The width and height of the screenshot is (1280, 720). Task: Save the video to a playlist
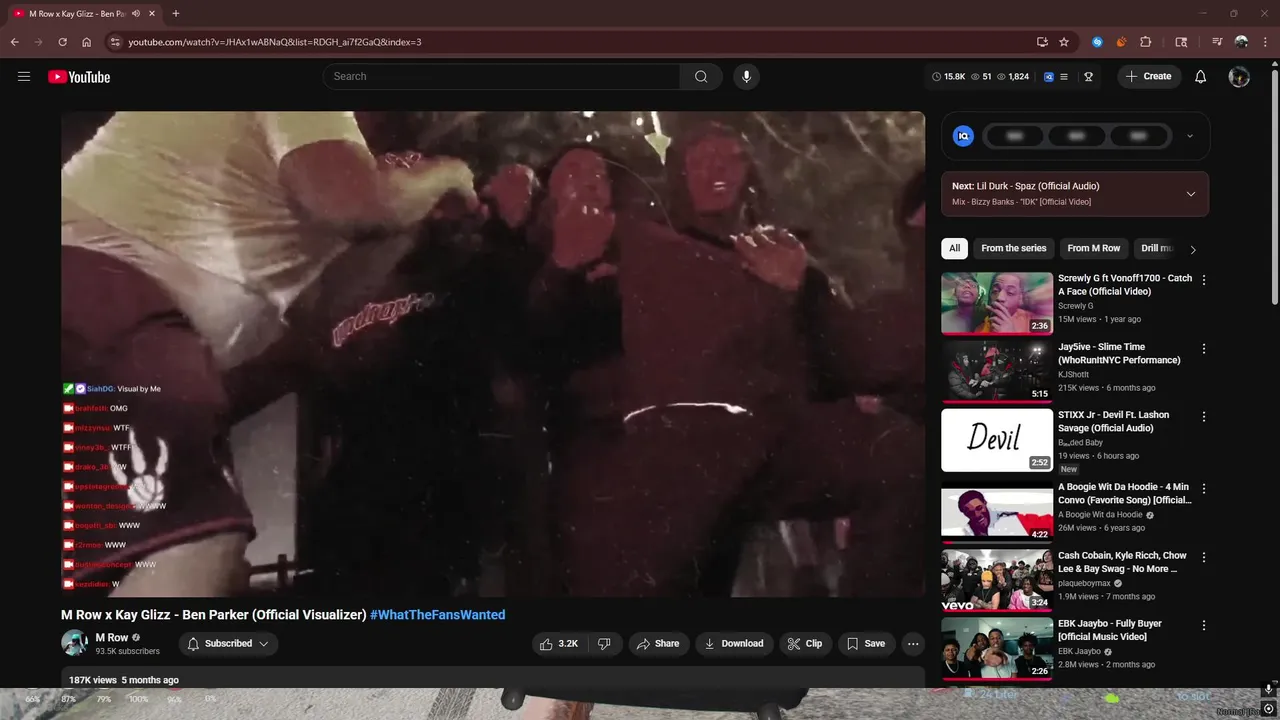click(866, 644)
